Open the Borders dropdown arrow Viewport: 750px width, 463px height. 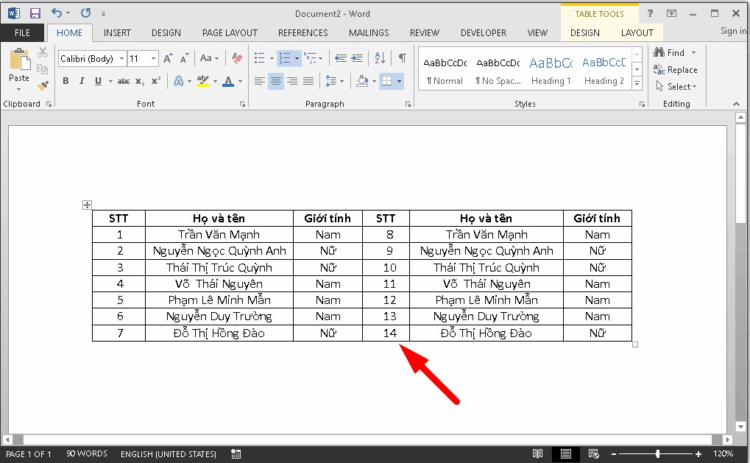[x=400, y=81]
